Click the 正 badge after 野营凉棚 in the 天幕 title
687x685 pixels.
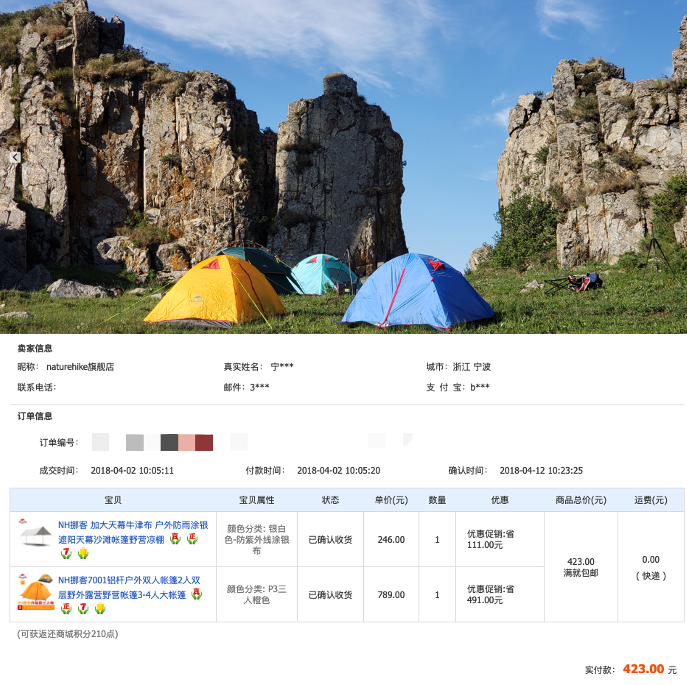coord(192,539)
